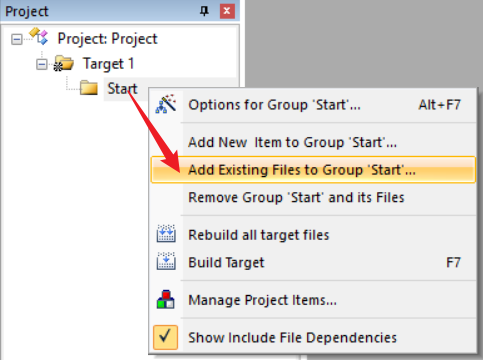483x360 pixels.
Task: Select the Target 1 label in tree
Action: [x=108, y=64]
